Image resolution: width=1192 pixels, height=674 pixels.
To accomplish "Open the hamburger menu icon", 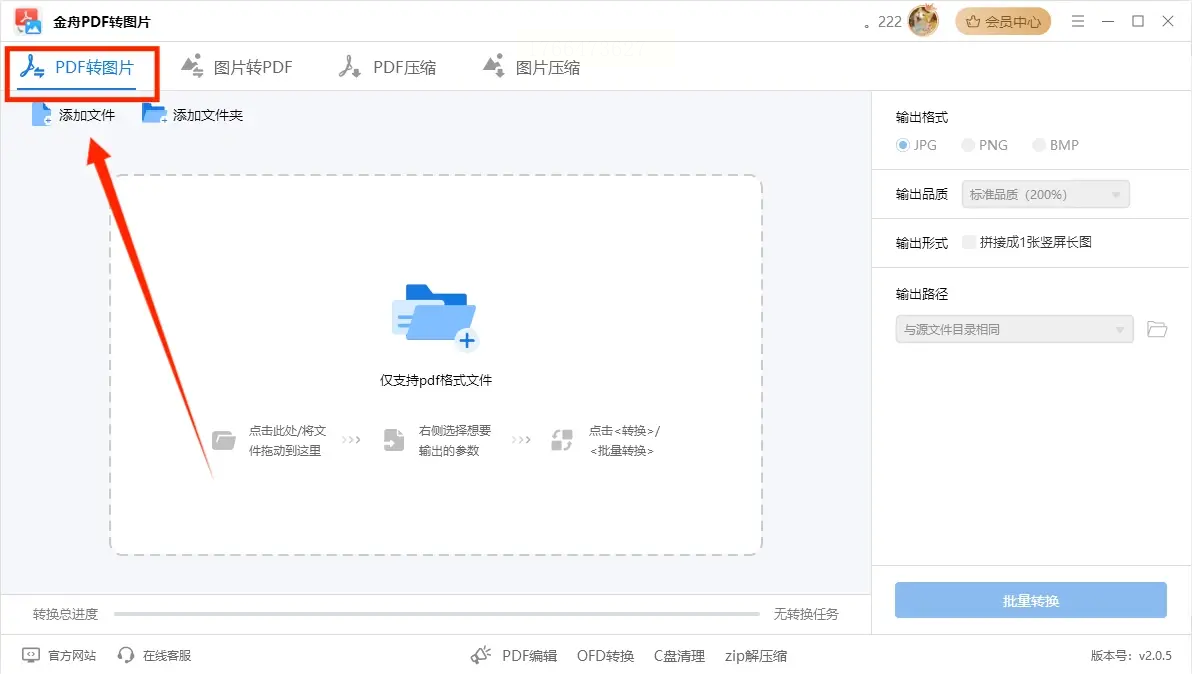I will coord(1078,21).
